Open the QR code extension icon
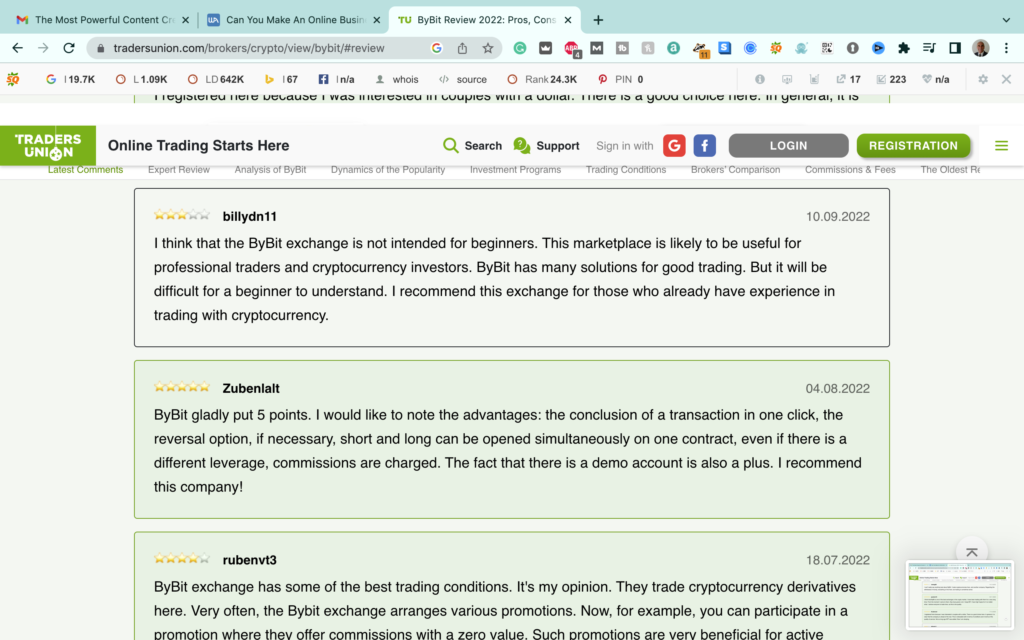The image size is (1024, 640). (827, 48)
